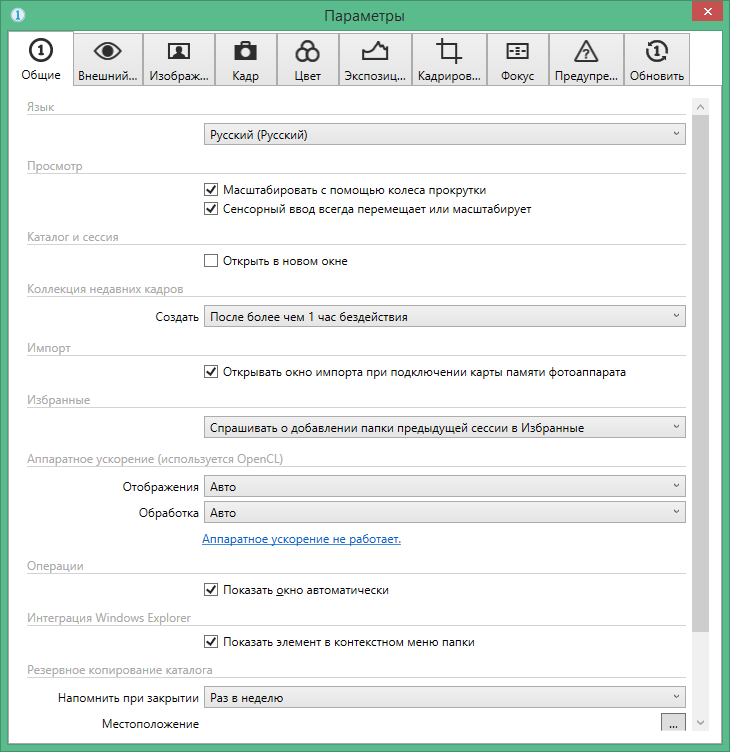Switch to the Обновить tab
This screenshot has width=730, height=752.
click(657, 59)
